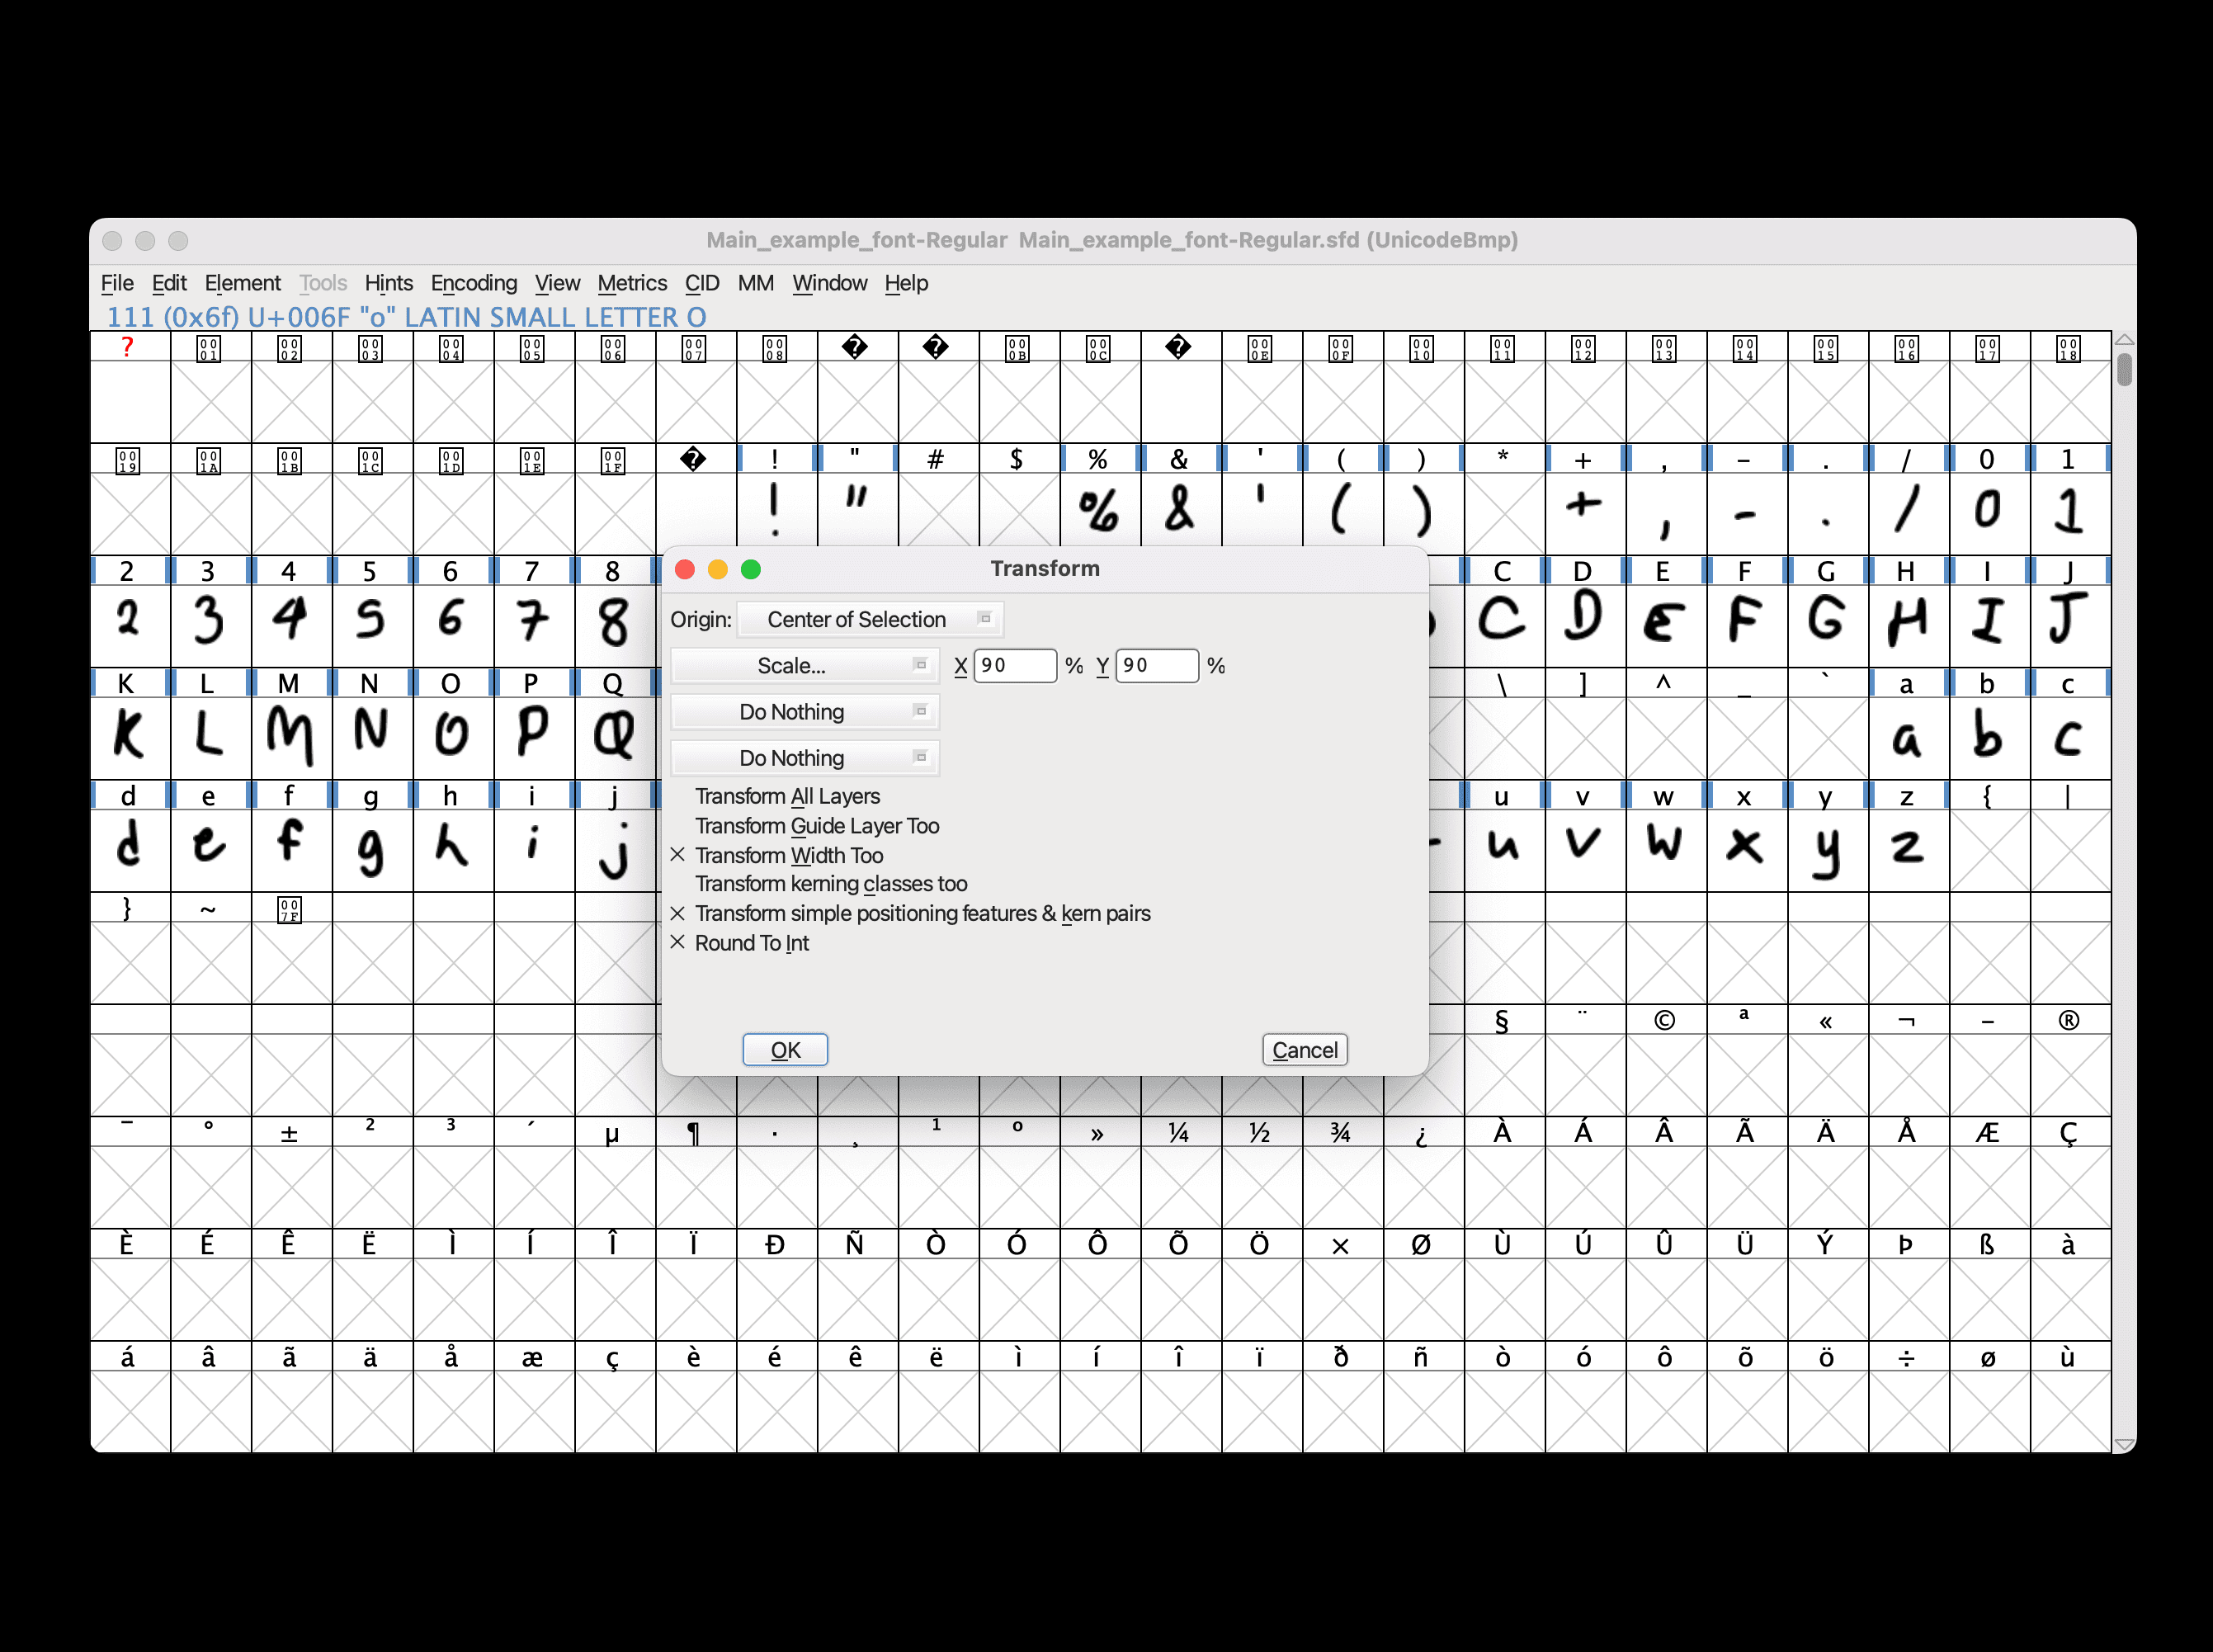Viewport: 2213px width, 1652px height.
Task: Click the X scale percentage field
Action: pos(1015,666)
